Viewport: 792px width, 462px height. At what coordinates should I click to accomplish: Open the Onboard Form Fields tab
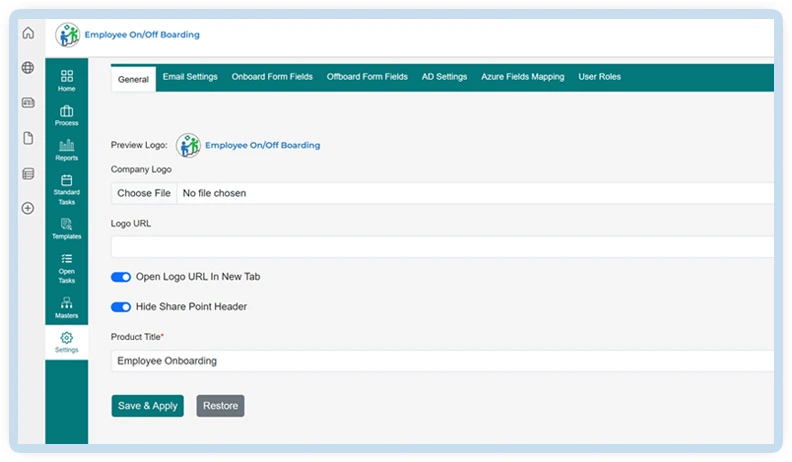click(272, 77)
